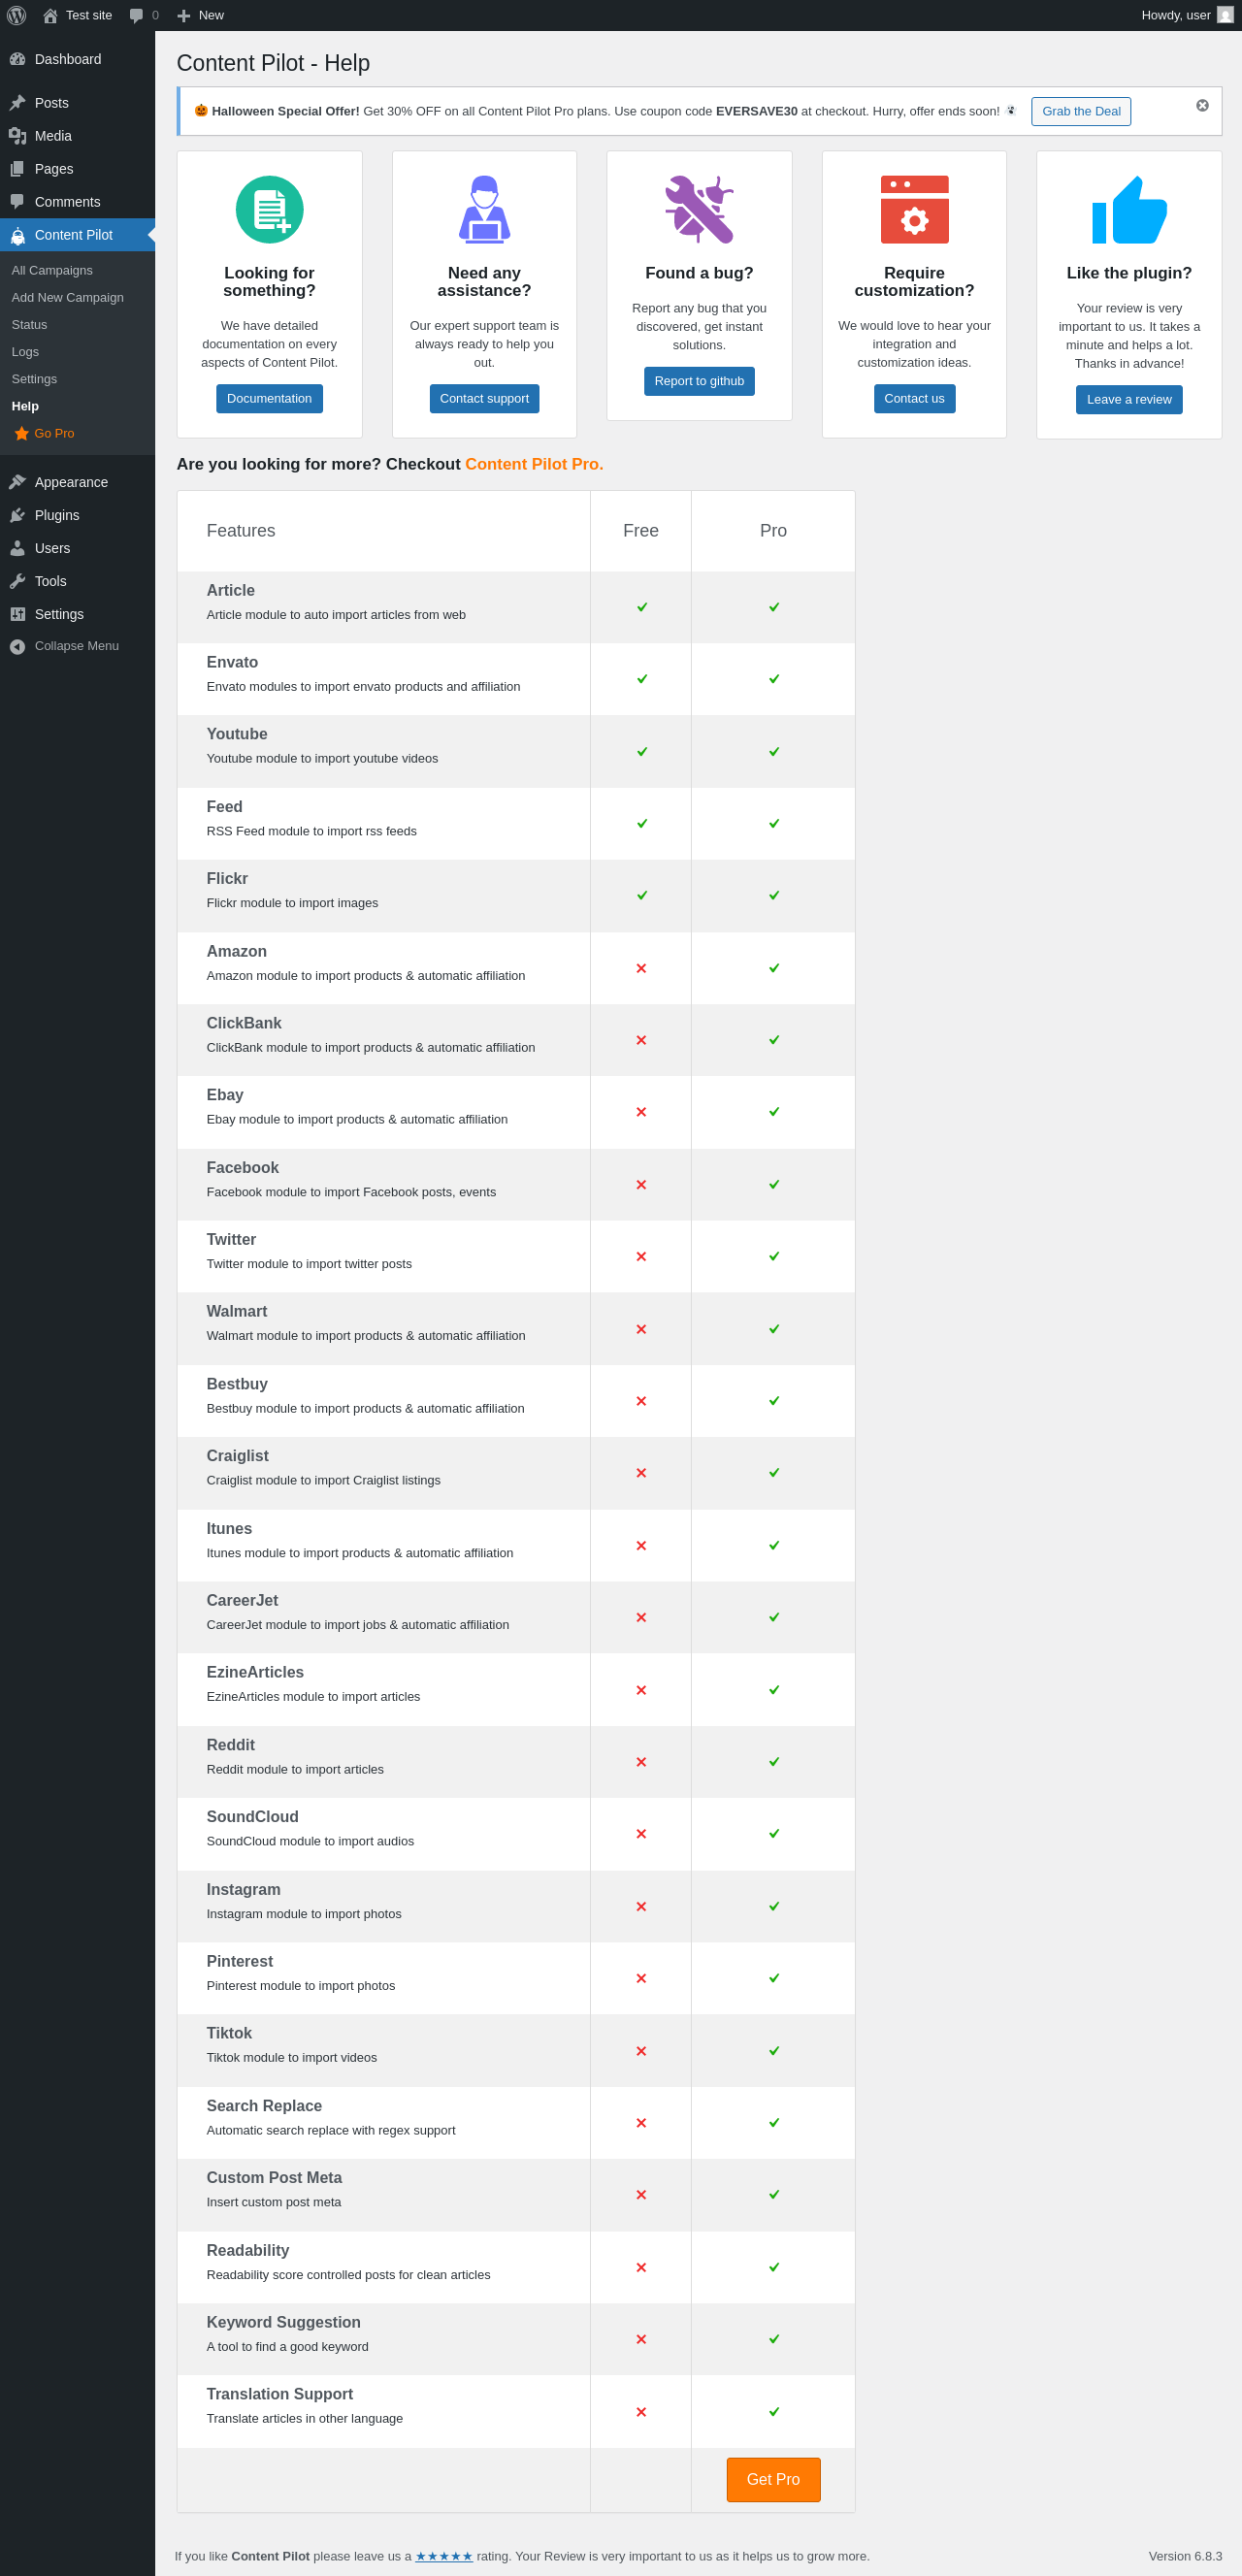Open the comments bubble icon in admin bar

(137, 15)
